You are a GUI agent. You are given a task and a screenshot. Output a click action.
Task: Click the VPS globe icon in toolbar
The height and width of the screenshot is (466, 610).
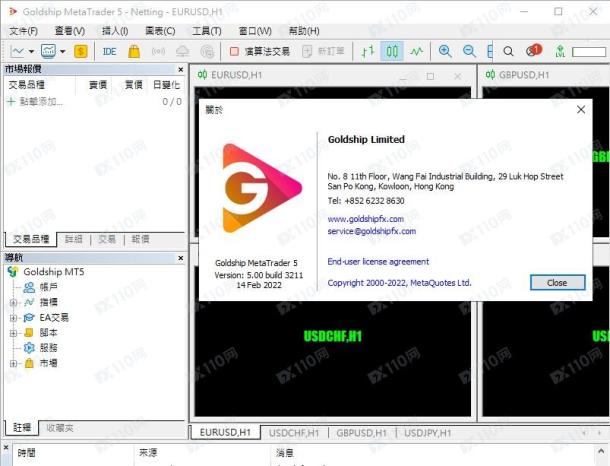[x=207, y=51]
